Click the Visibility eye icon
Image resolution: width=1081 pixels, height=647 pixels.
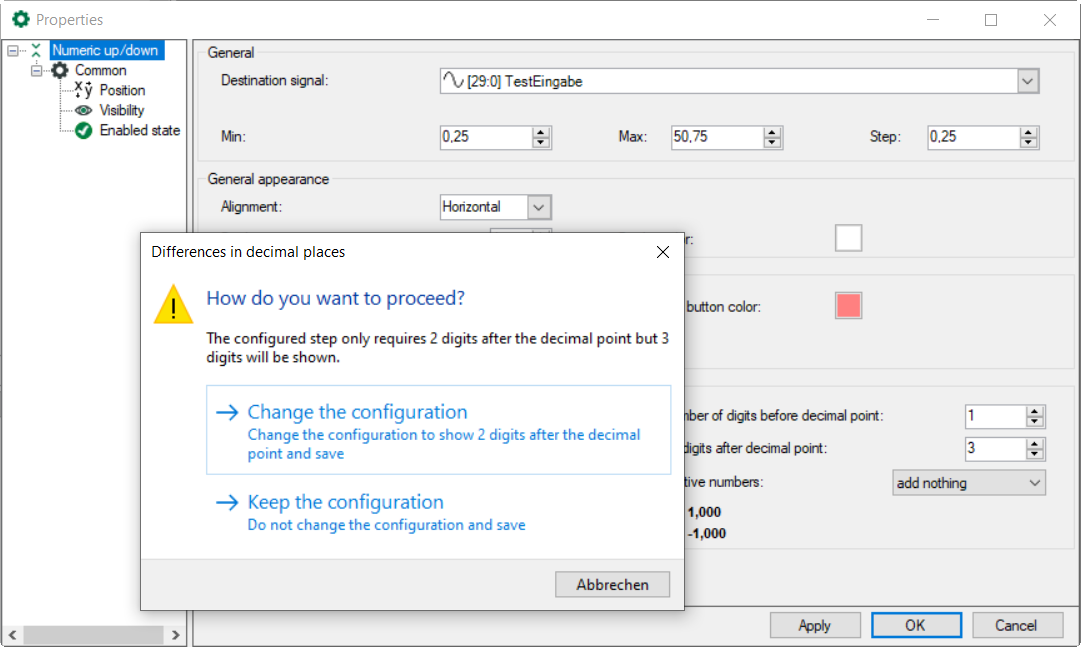[84, 110]
